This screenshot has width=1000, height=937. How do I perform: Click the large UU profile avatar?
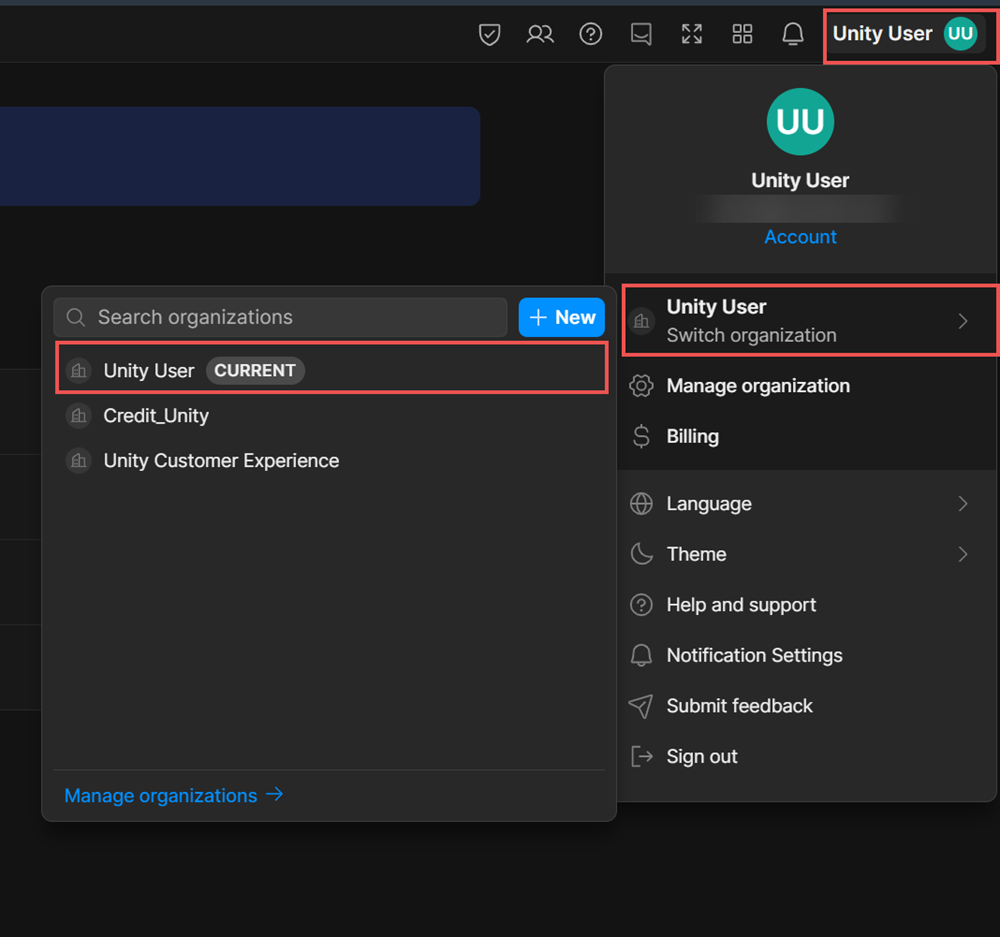click(800, 122)
